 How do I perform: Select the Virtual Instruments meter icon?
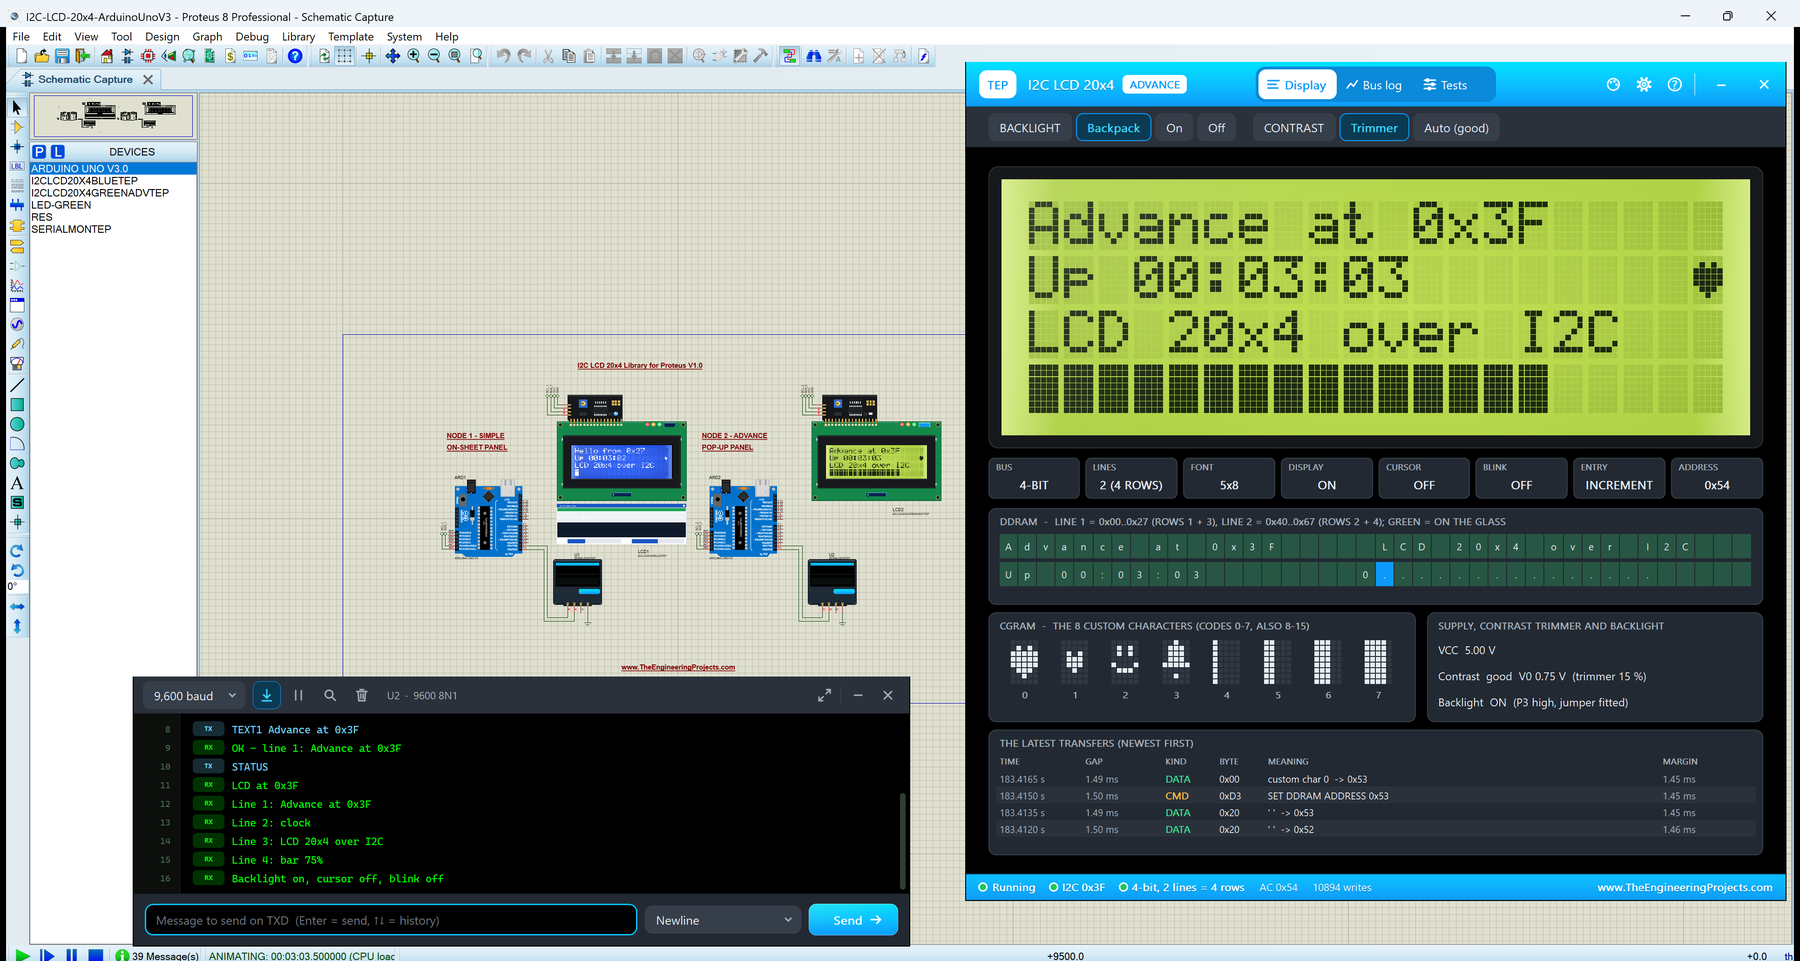click(x=16, y=364)
